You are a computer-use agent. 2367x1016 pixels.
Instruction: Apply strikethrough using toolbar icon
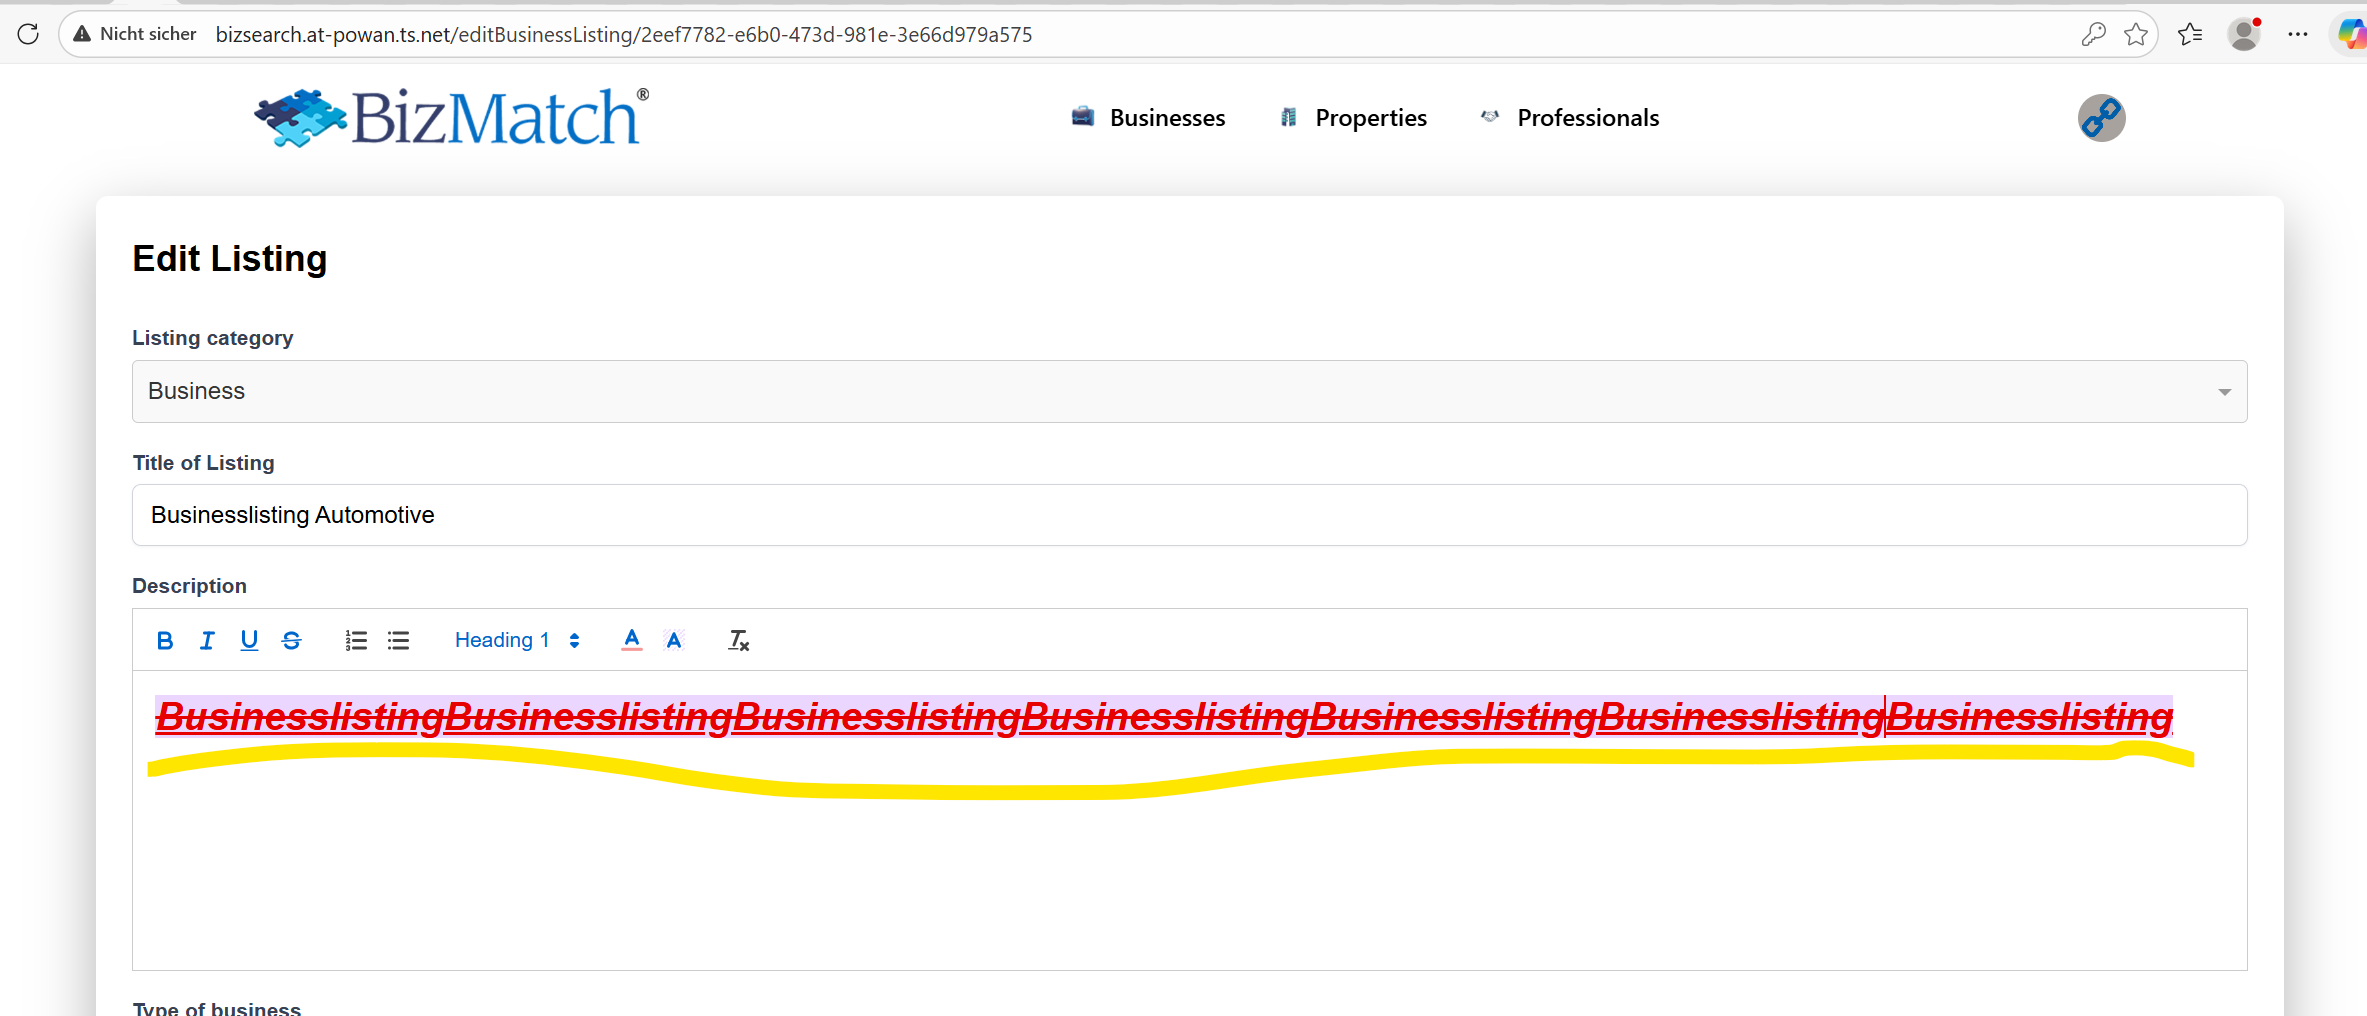(x=291, y=641)
